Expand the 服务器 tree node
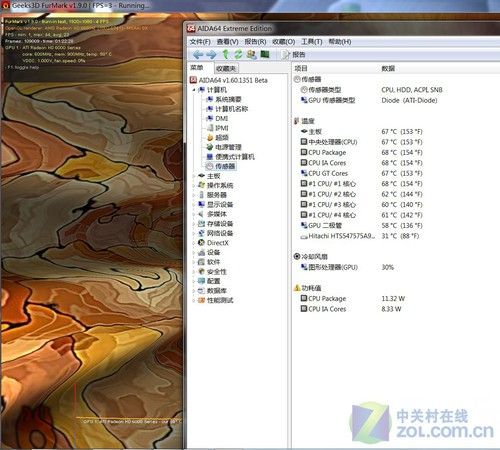Viewport: 500px width, 450px height. pos(194,195)
